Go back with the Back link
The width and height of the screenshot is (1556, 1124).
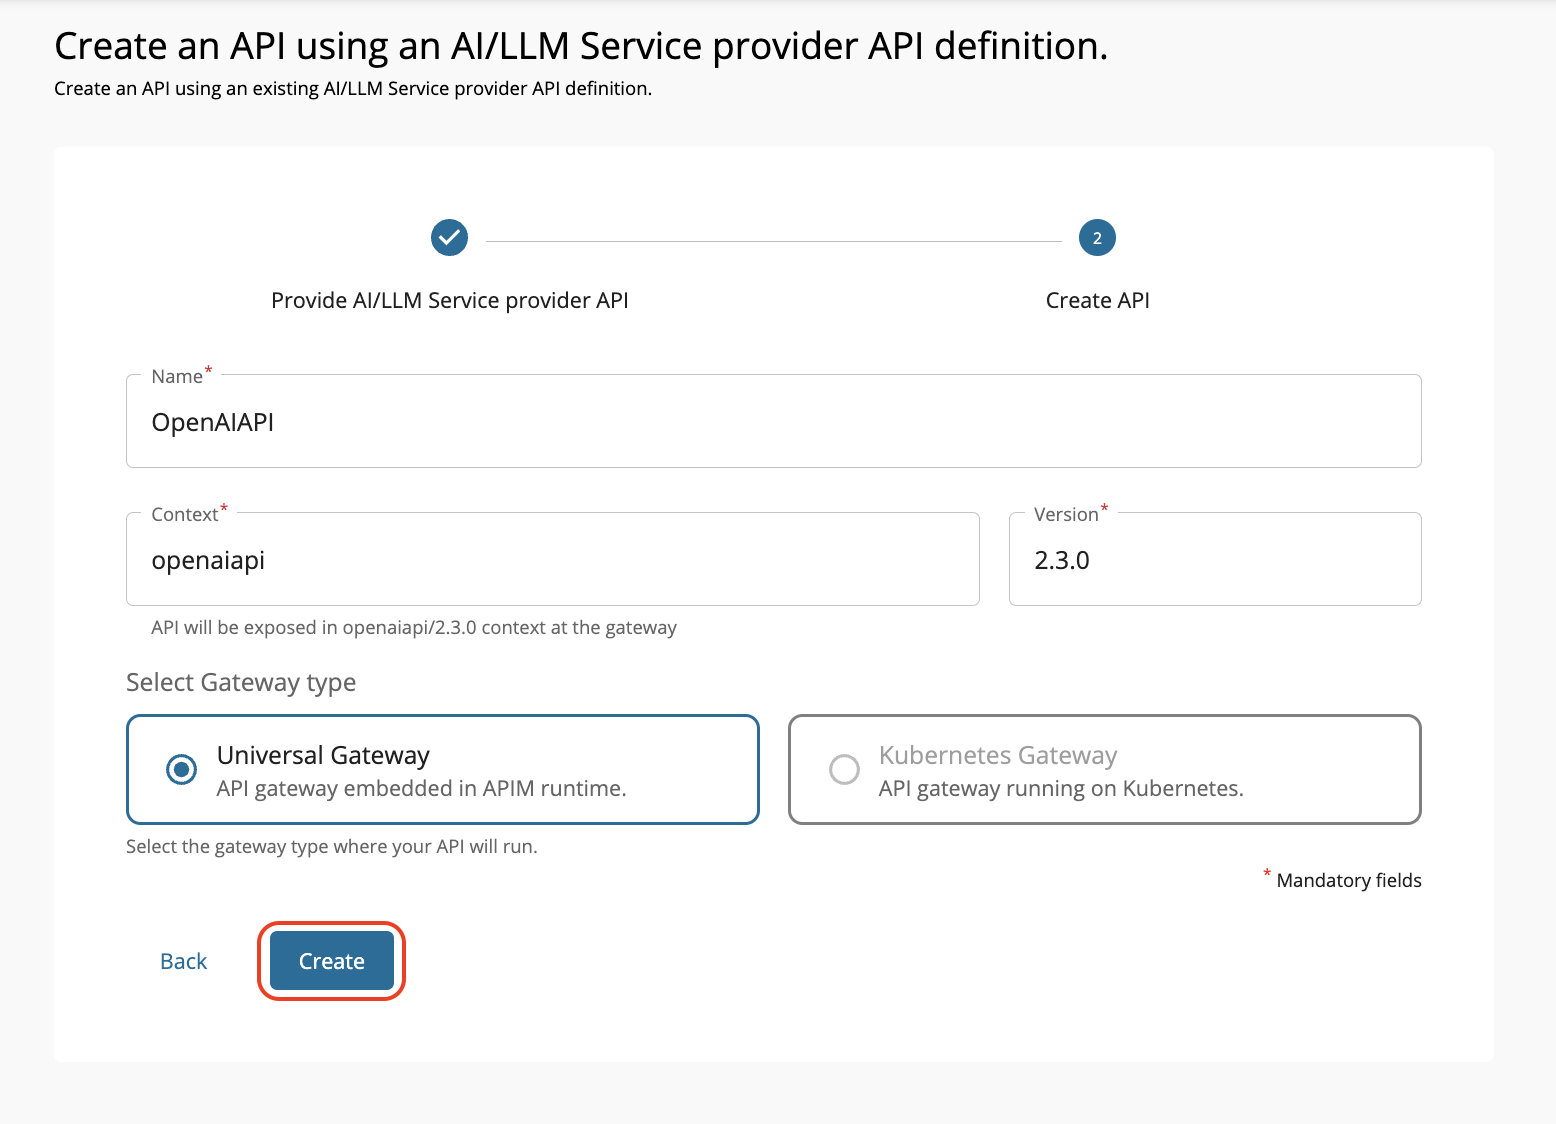(x=184, y=961)
